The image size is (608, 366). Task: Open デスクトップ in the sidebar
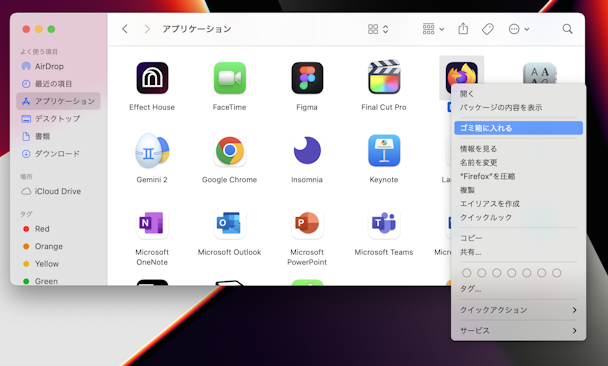58,119
